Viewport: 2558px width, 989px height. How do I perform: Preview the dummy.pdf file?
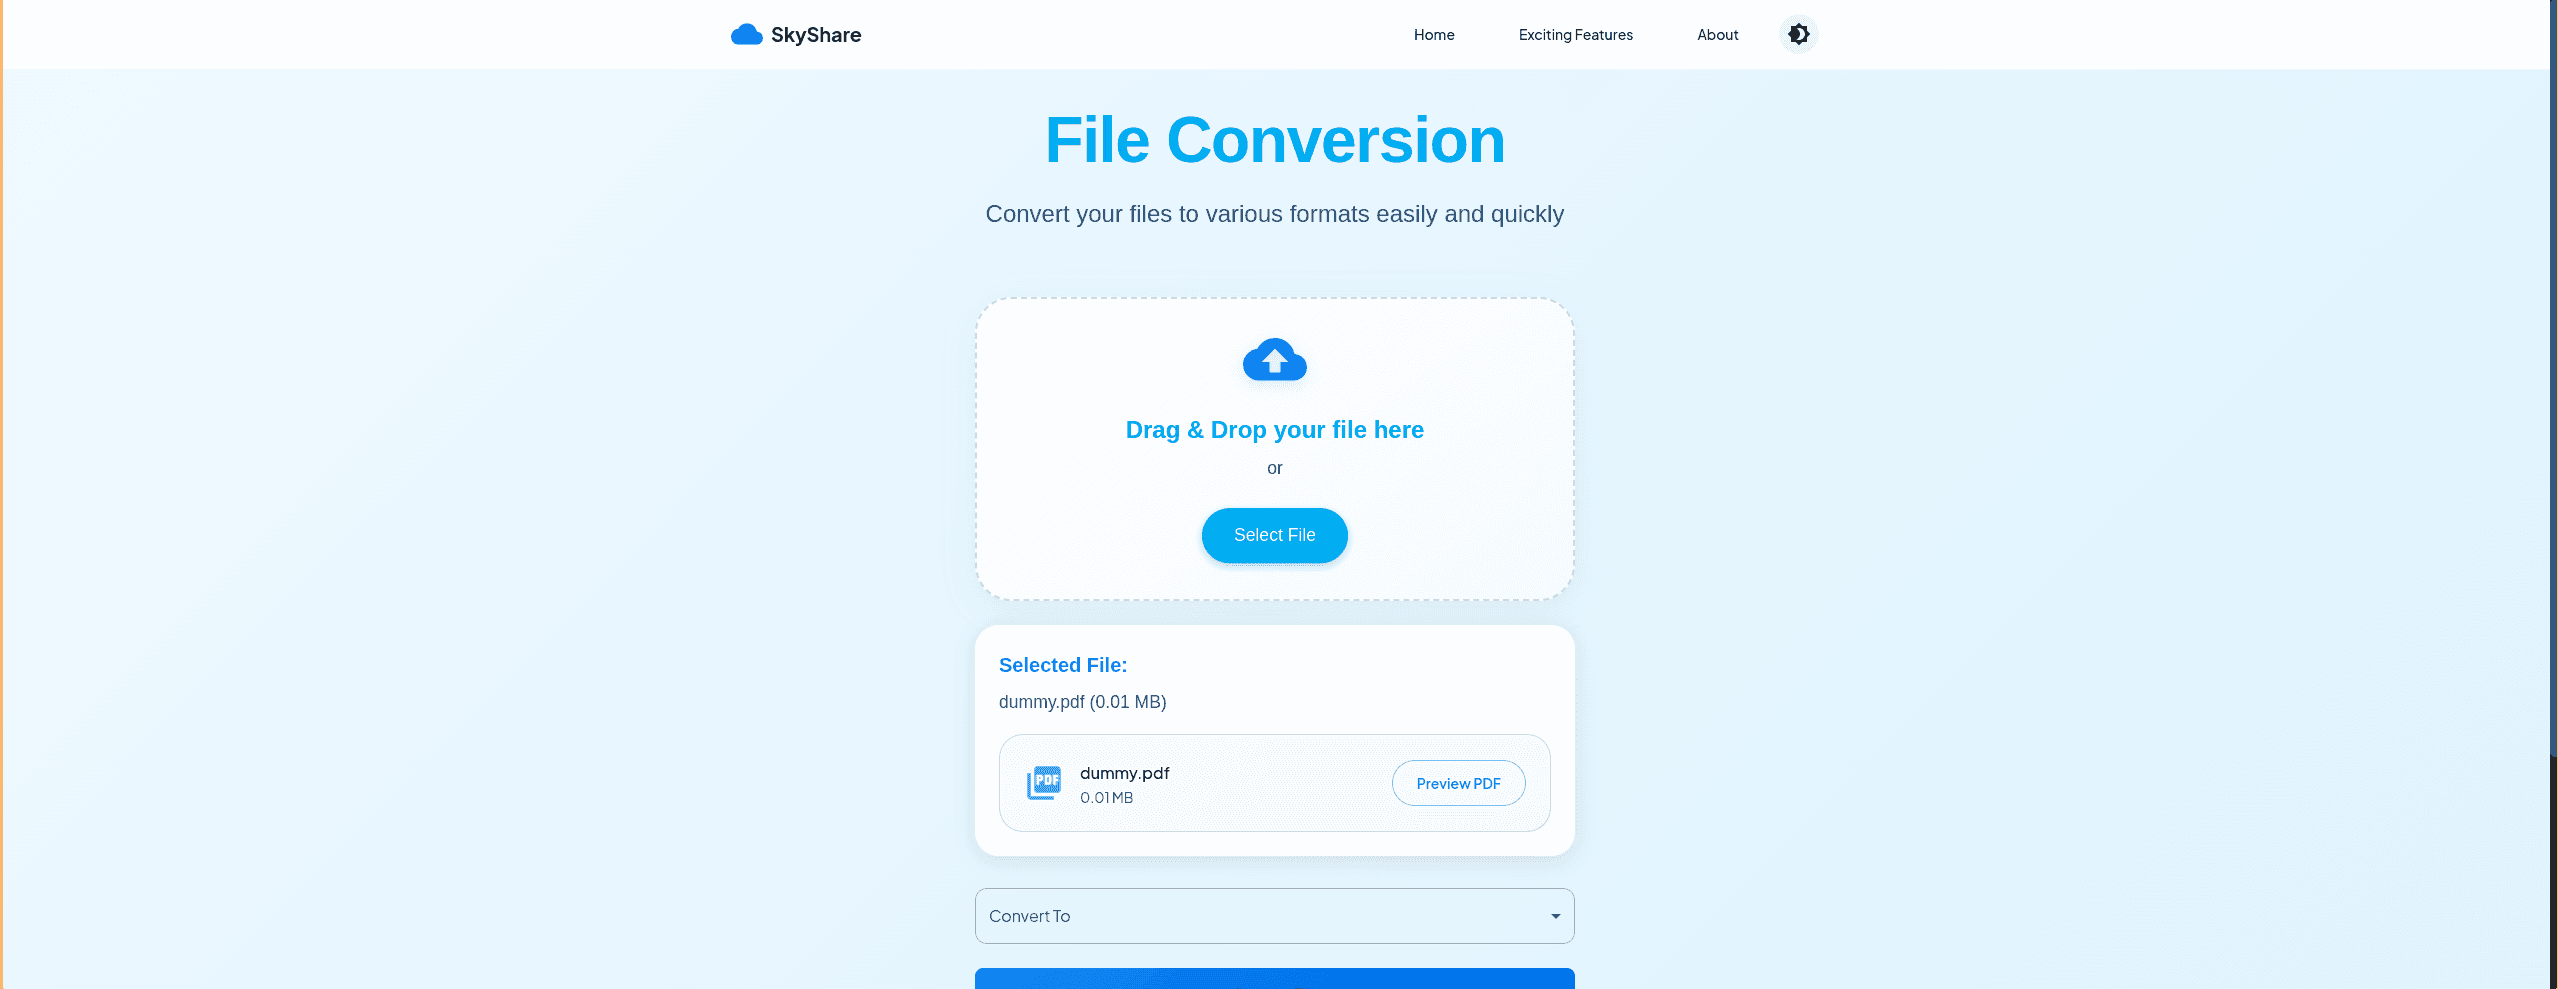[x=1458, y=783]
